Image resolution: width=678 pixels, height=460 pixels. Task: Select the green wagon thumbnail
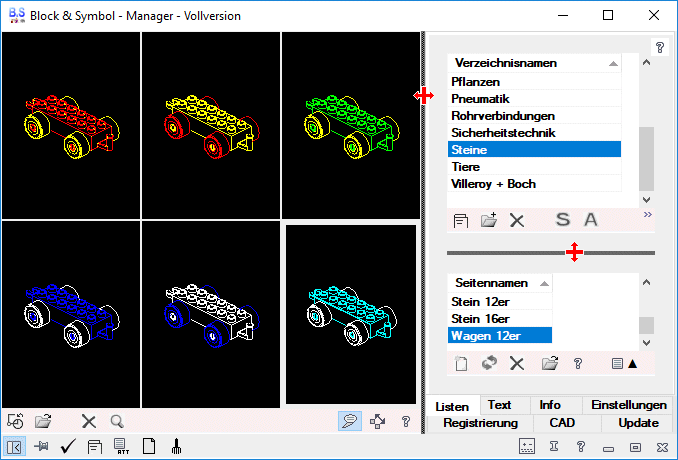point(351,125)
